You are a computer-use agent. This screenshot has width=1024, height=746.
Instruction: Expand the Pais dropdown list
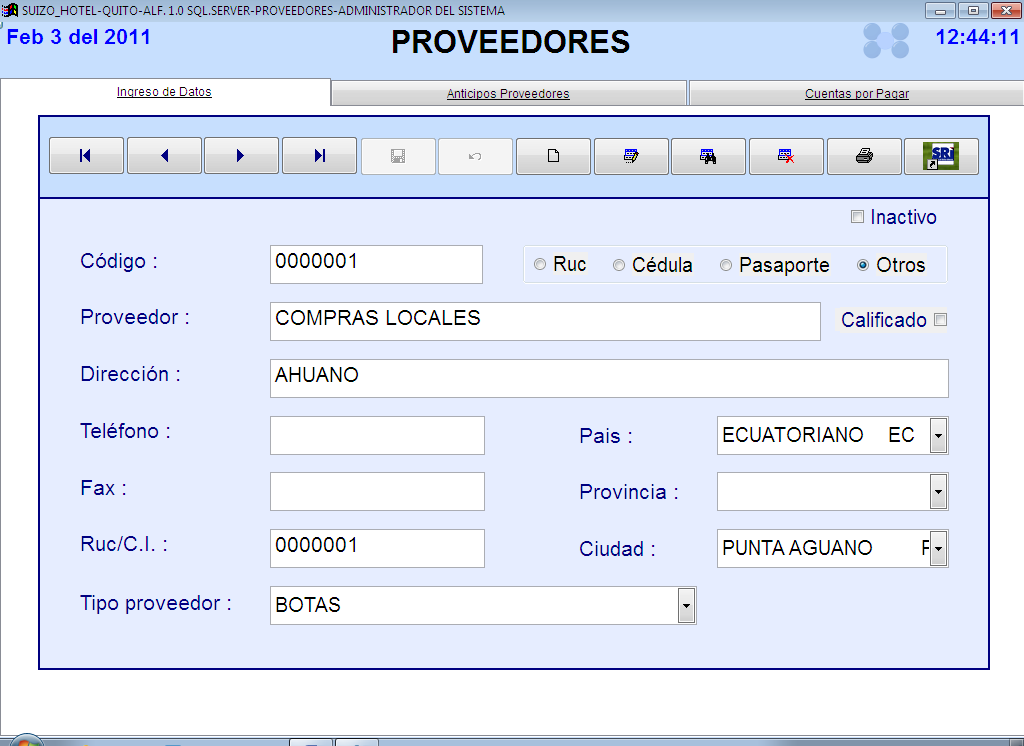tap(938, 436)
